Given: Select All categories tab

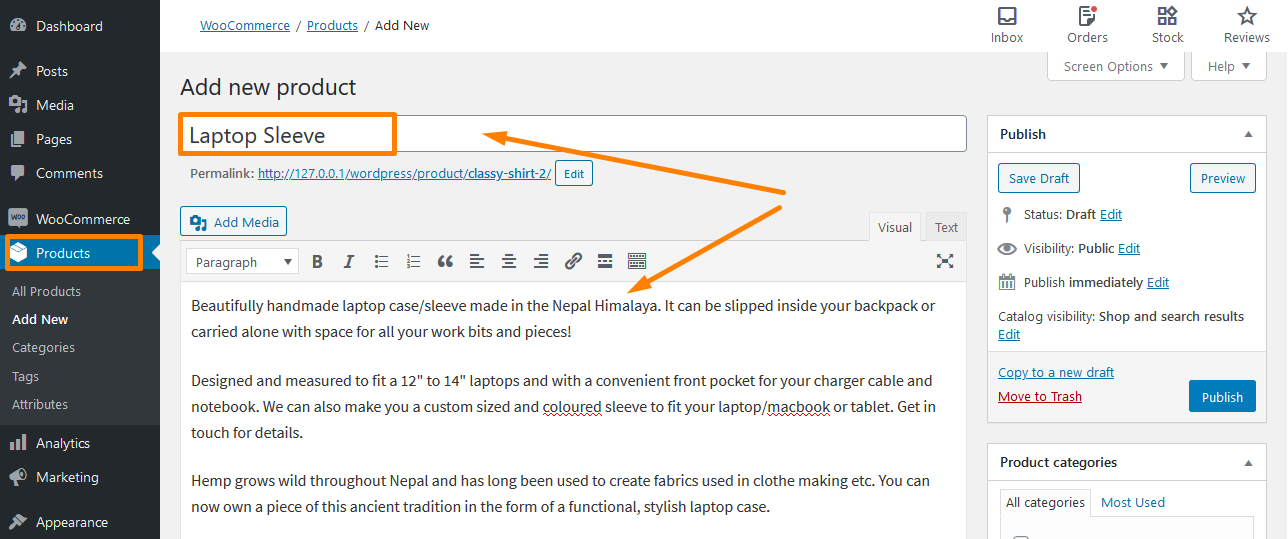Looking at the screenshot, I should [x=1045, y=502].
